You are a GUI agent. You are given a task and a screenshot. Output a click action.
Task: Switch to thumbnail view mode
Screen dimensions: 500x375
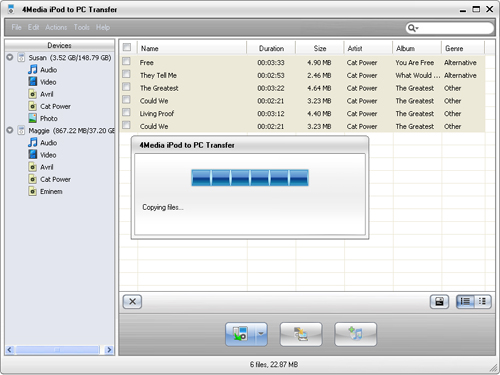(x=482, y=302)
